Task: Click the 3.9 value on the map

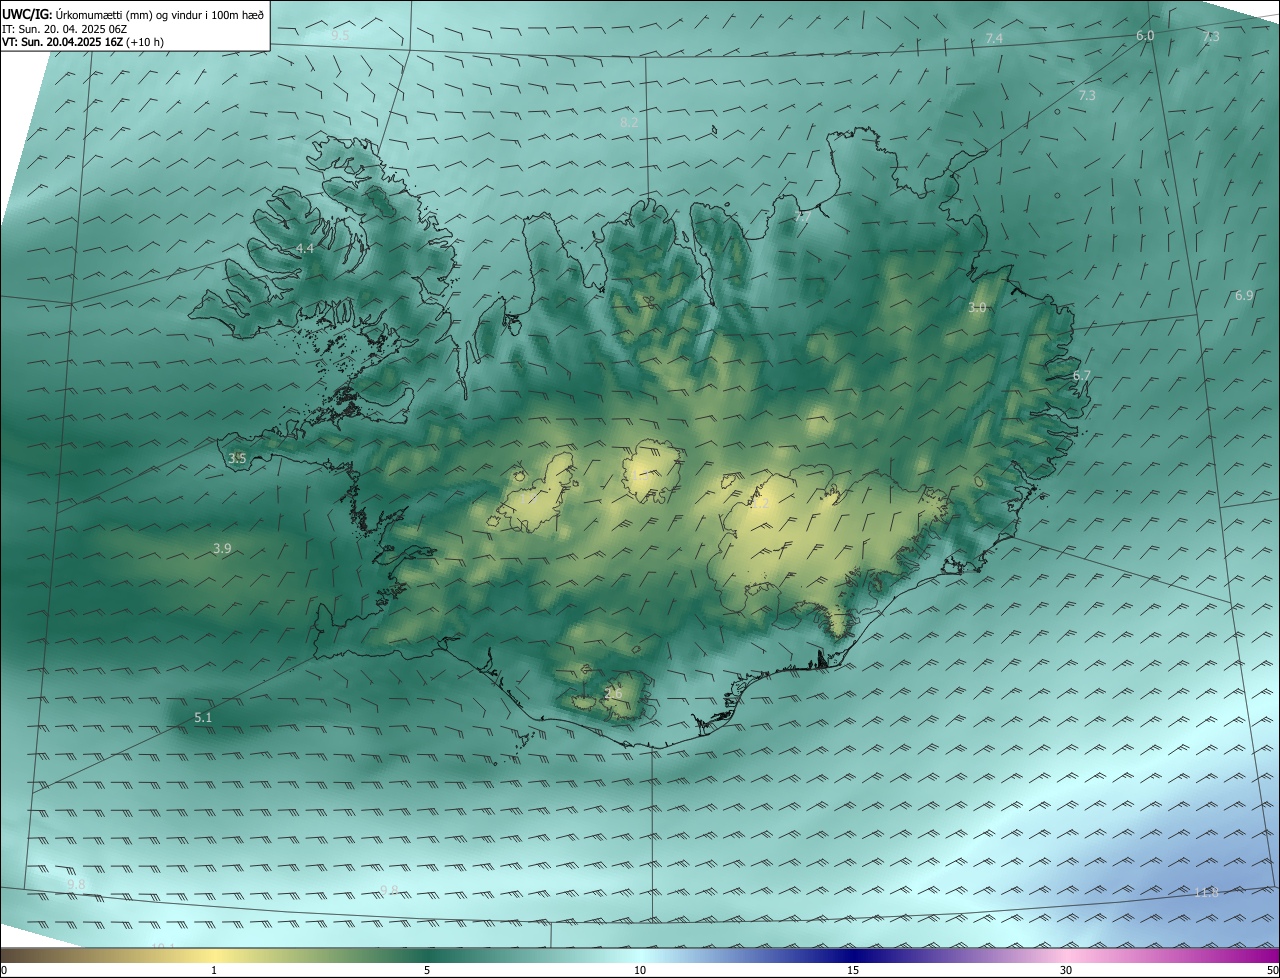Action: (x=222, y=548)
